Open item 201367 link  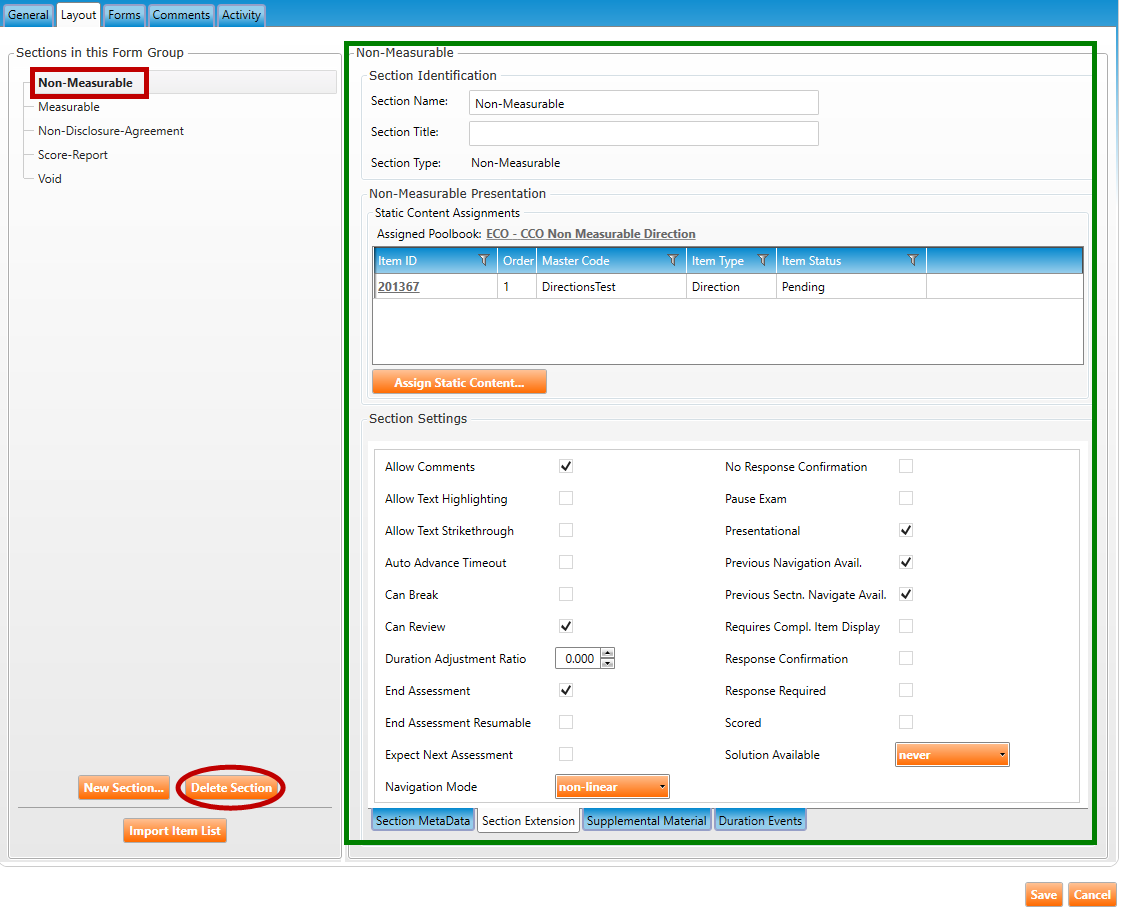coord(398,287)
